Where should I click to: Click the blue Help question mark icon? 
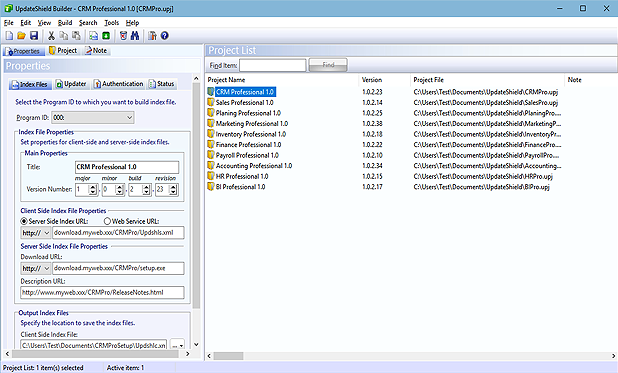tap(164, 36)
